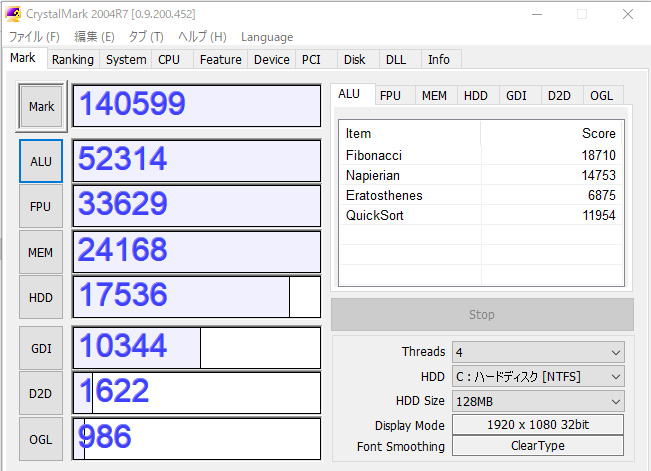Run the FPU benchmark button

(x=41, y=206)
